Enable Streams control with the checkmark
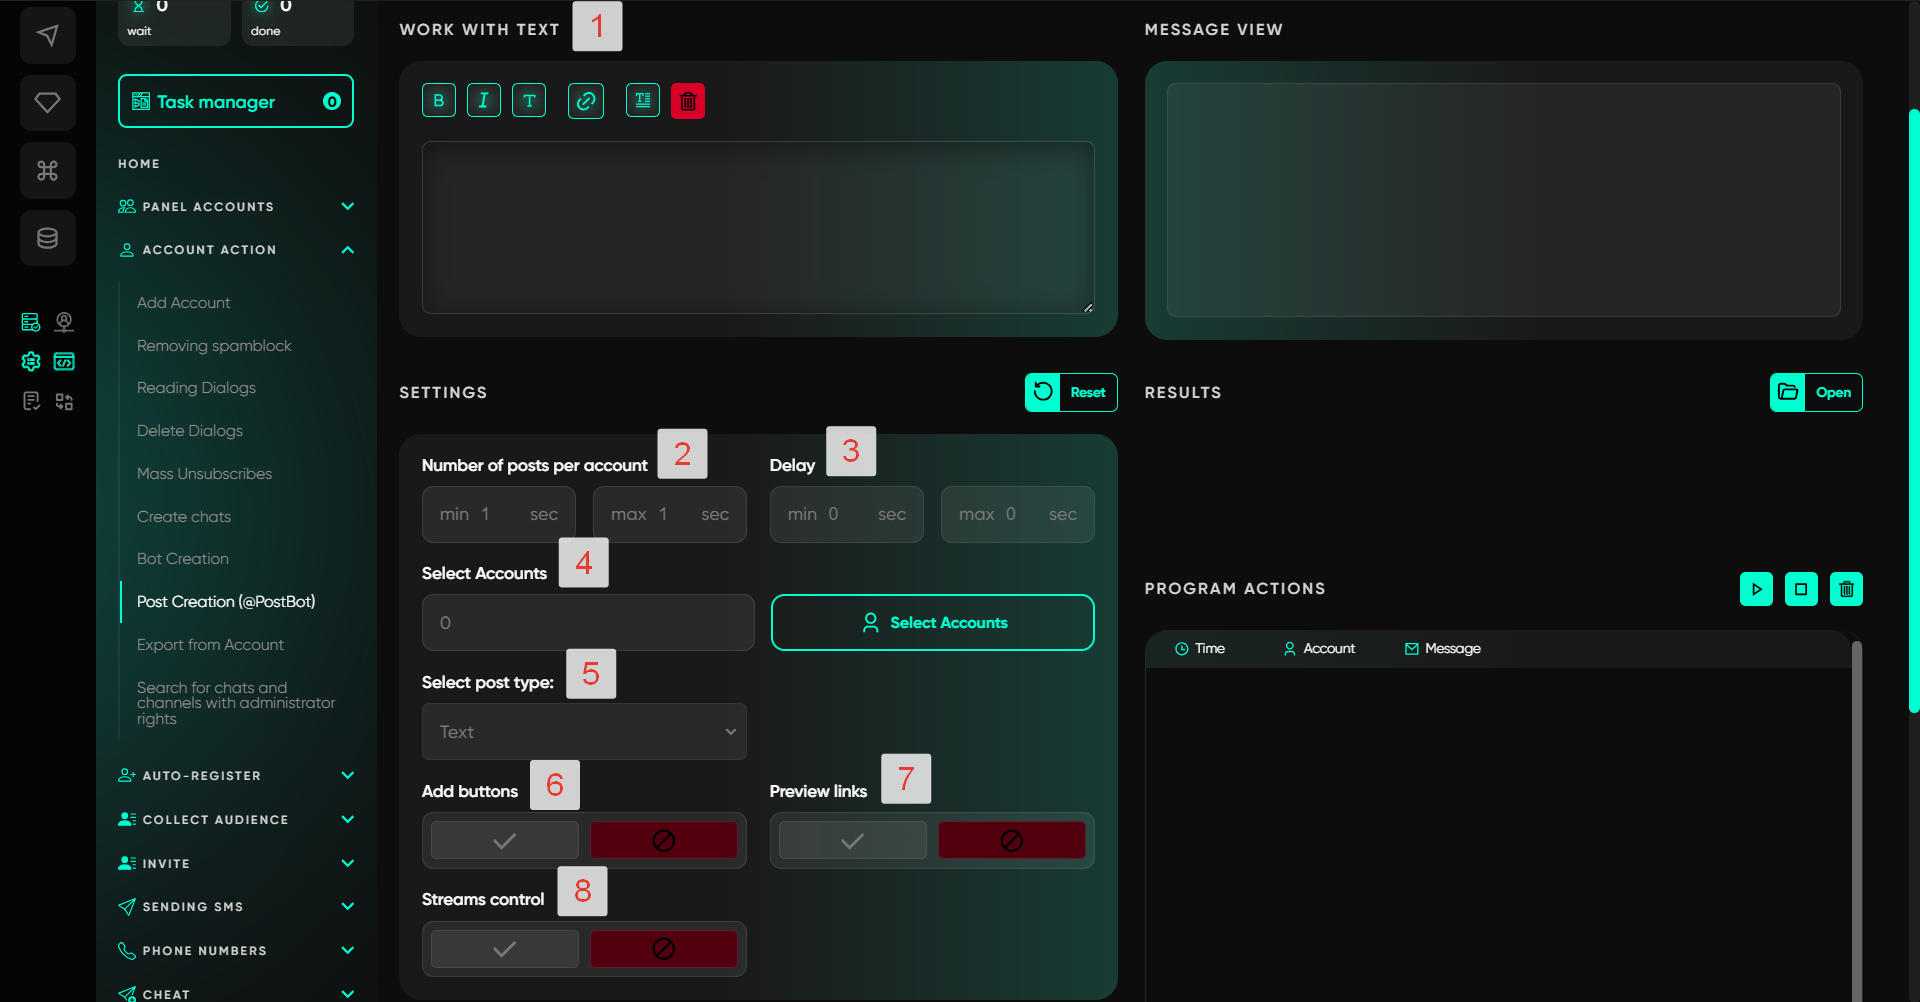This screenshot has width=1920, height=1002. click(x=505, y=949)
